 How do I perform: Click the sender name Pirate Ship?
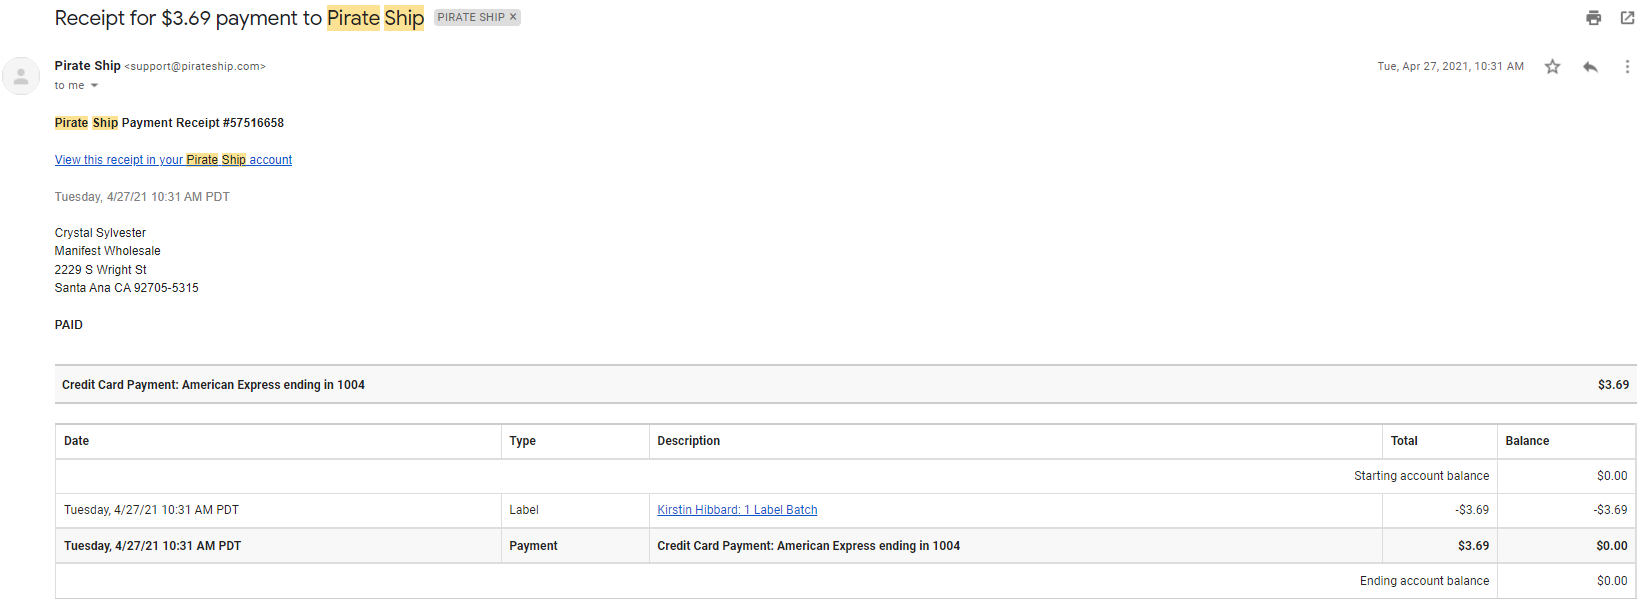point(87,66)
